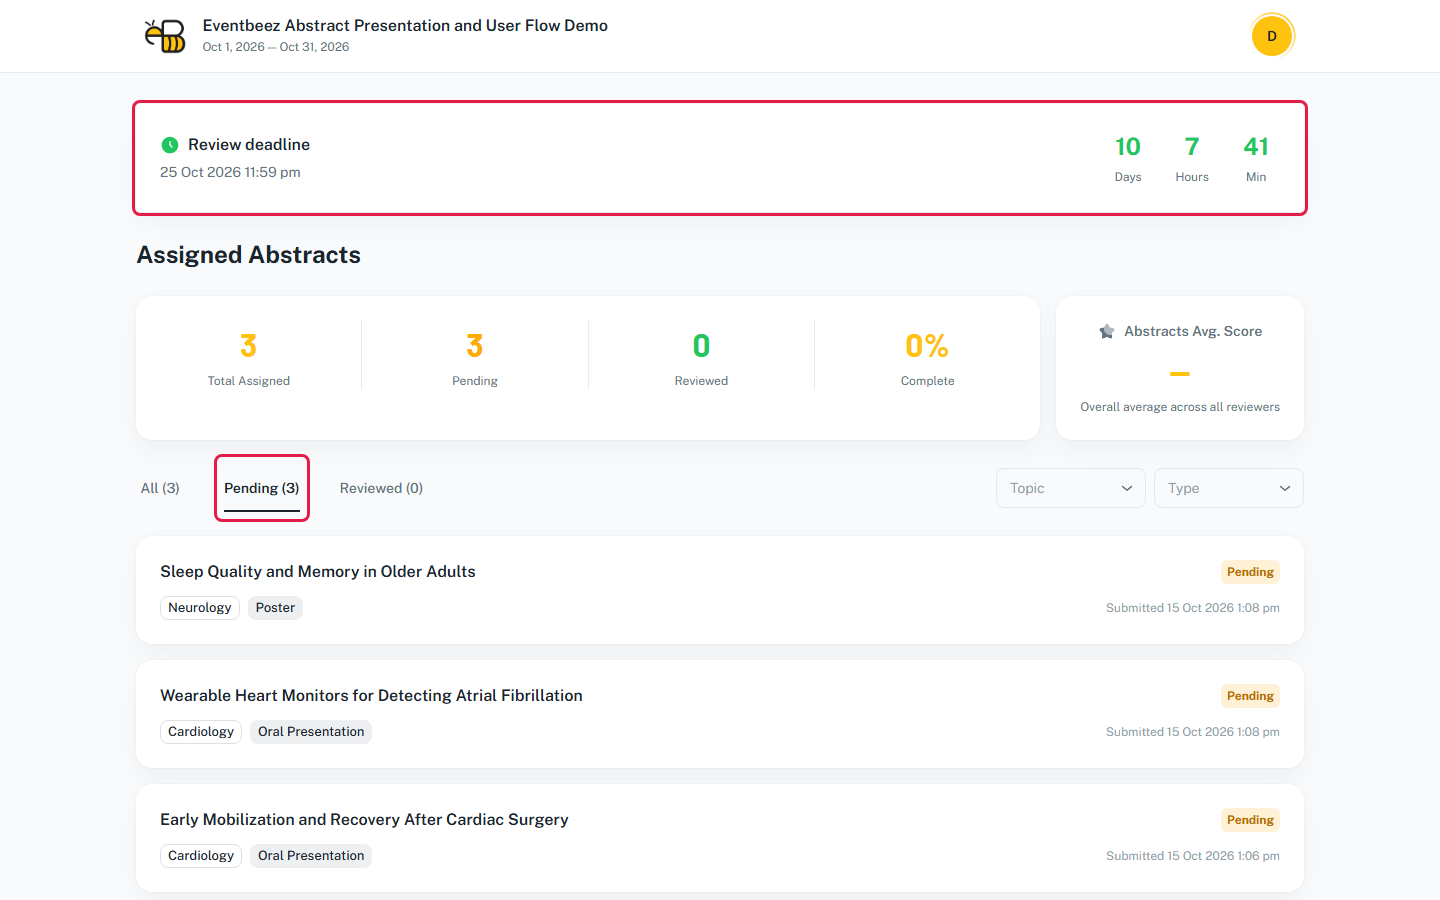Click Sleep Quality abstract's 'Submitted 15 Oct 2026 1:08 pm'
Screen dimensions: 1440x900
[1193, 608]
